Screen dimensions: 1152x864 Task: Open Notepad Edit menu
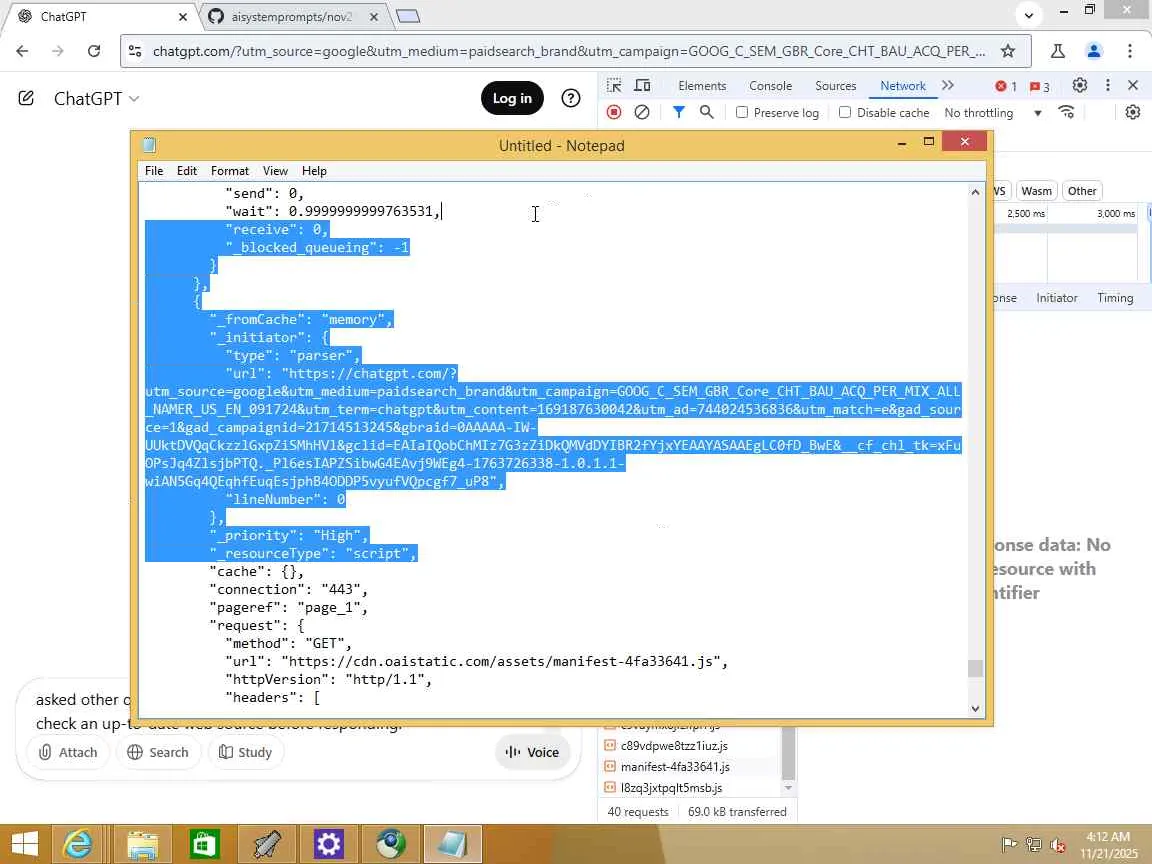coord(187,170)
